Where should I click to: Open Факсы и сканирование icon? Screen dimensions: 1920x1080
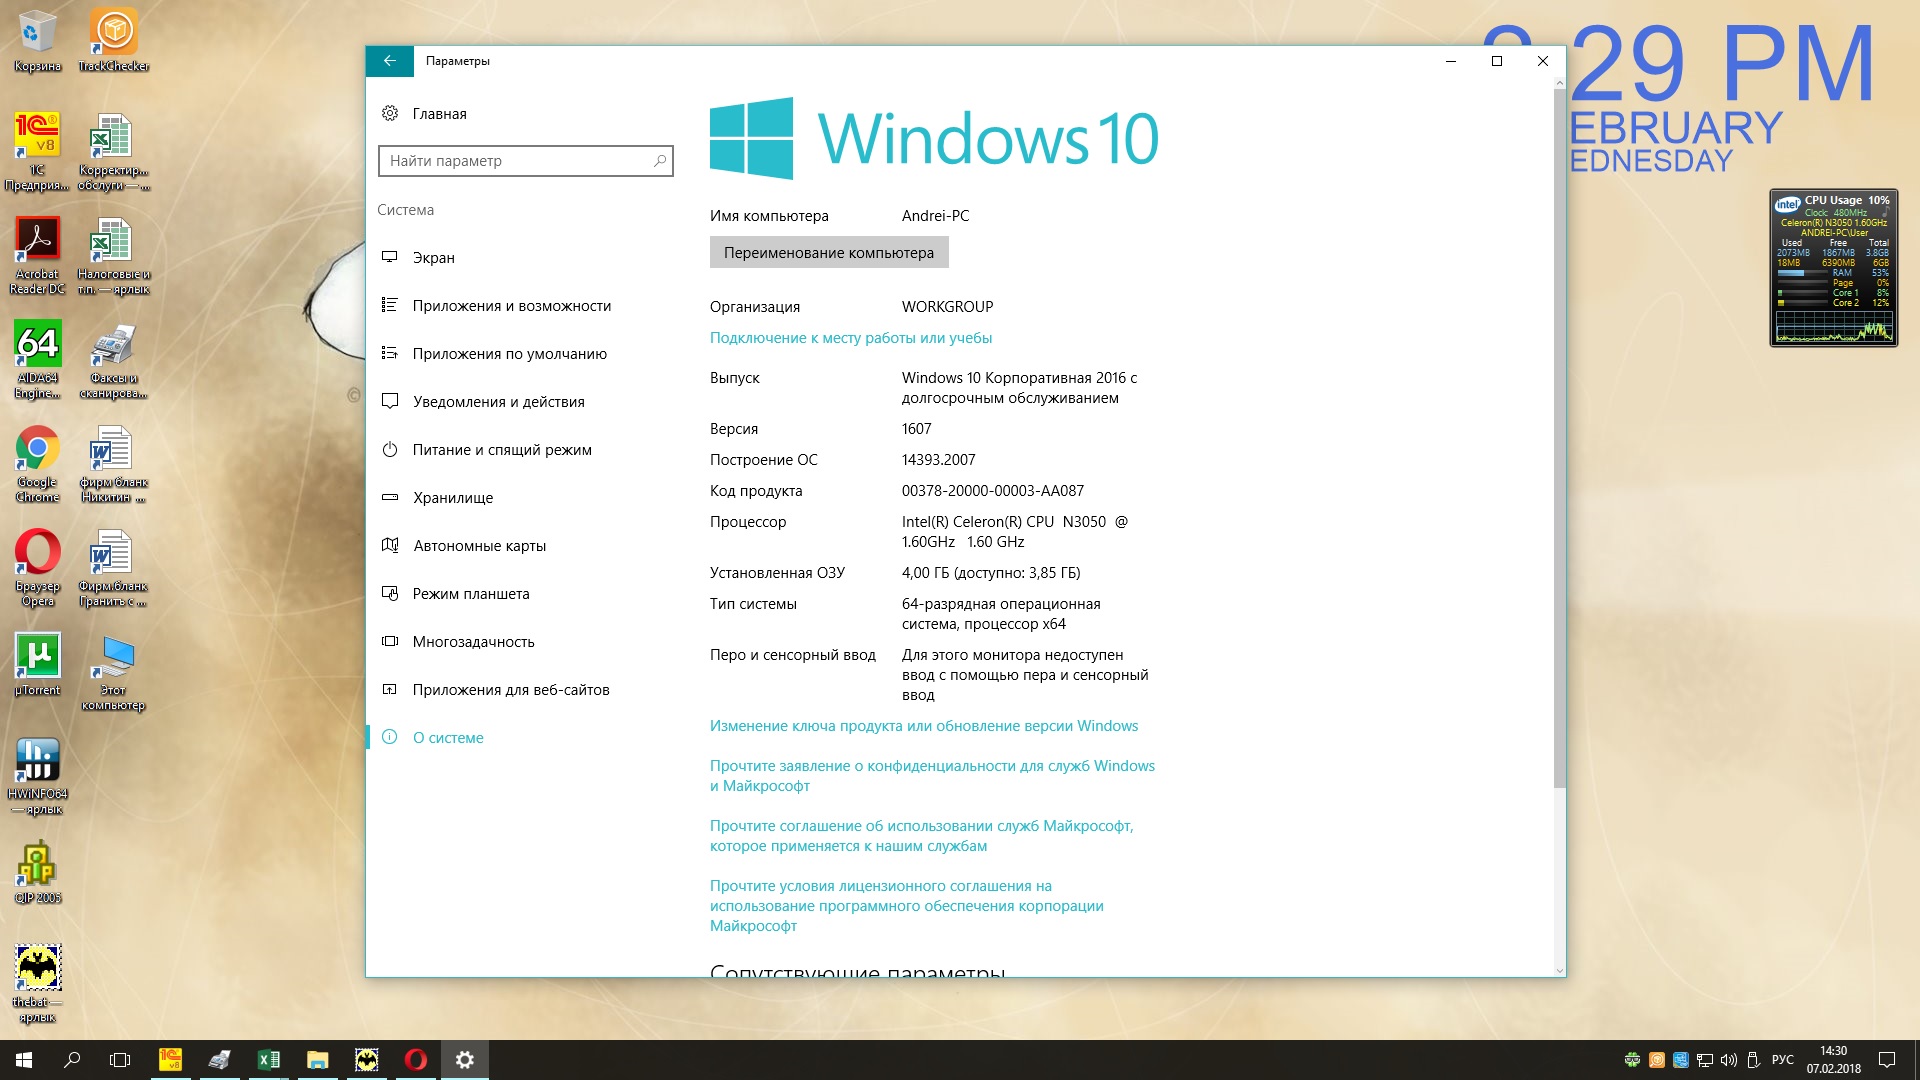(x=114, y=360)
